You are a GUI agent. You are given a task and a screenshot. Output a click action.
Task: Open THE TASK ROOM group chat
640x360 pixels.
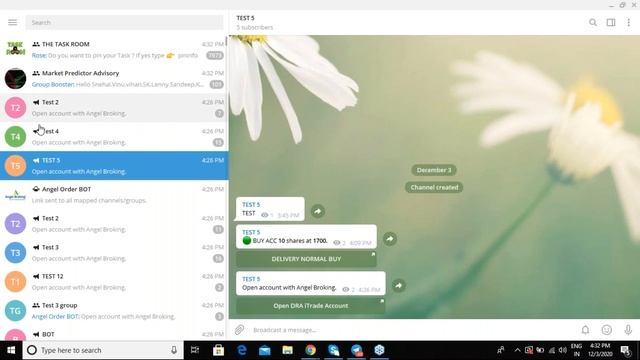pos(114,49)
